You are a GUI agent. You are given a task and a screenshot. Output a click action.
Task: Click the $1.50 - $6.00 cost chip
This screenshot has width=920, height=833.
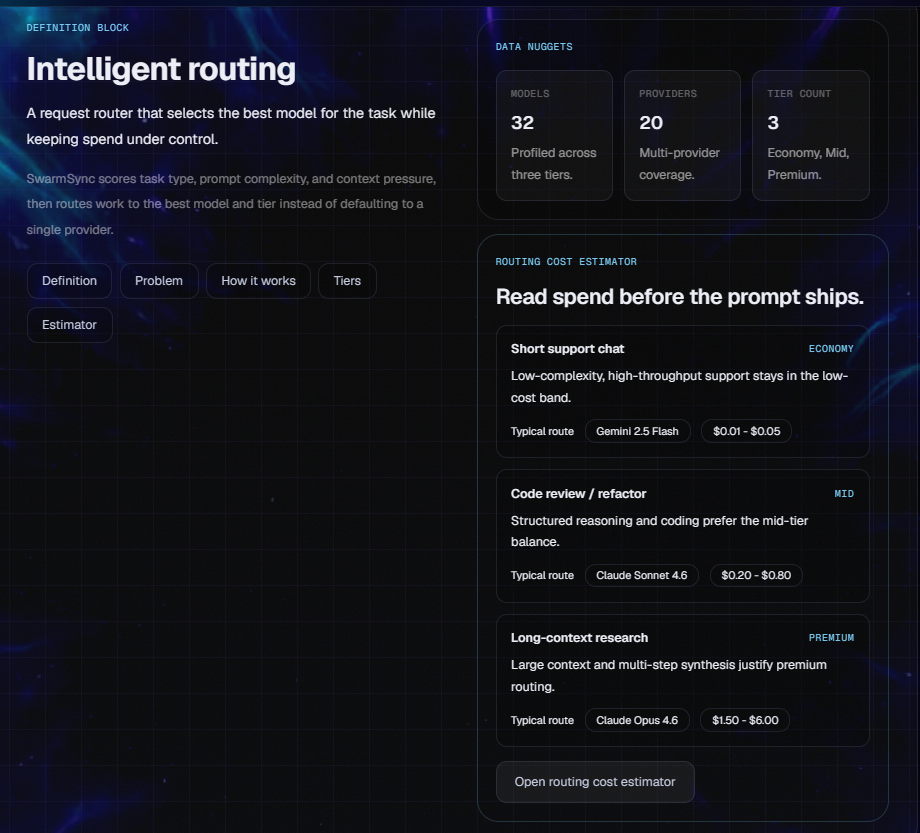click(x=745, y=720)
